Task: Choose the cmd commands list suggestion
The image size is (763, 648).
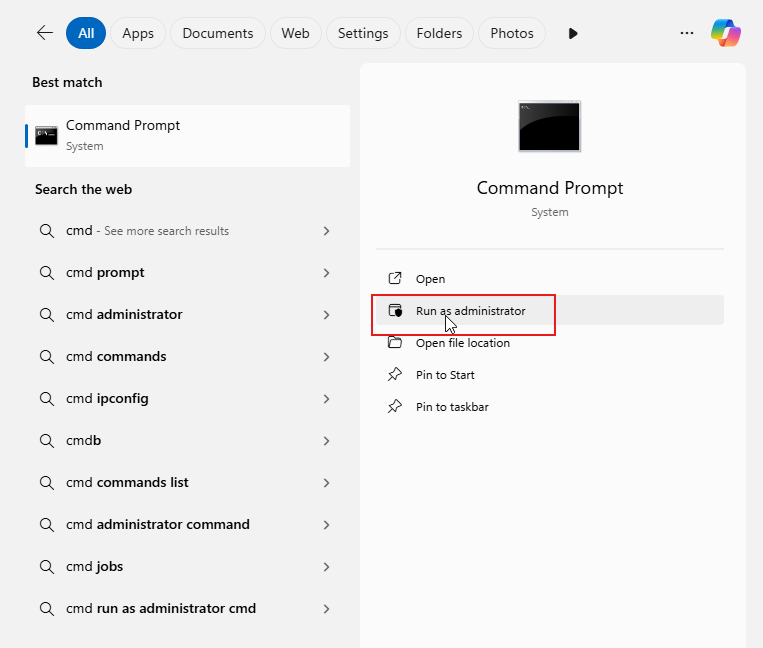Action: [x=187, y=483]
